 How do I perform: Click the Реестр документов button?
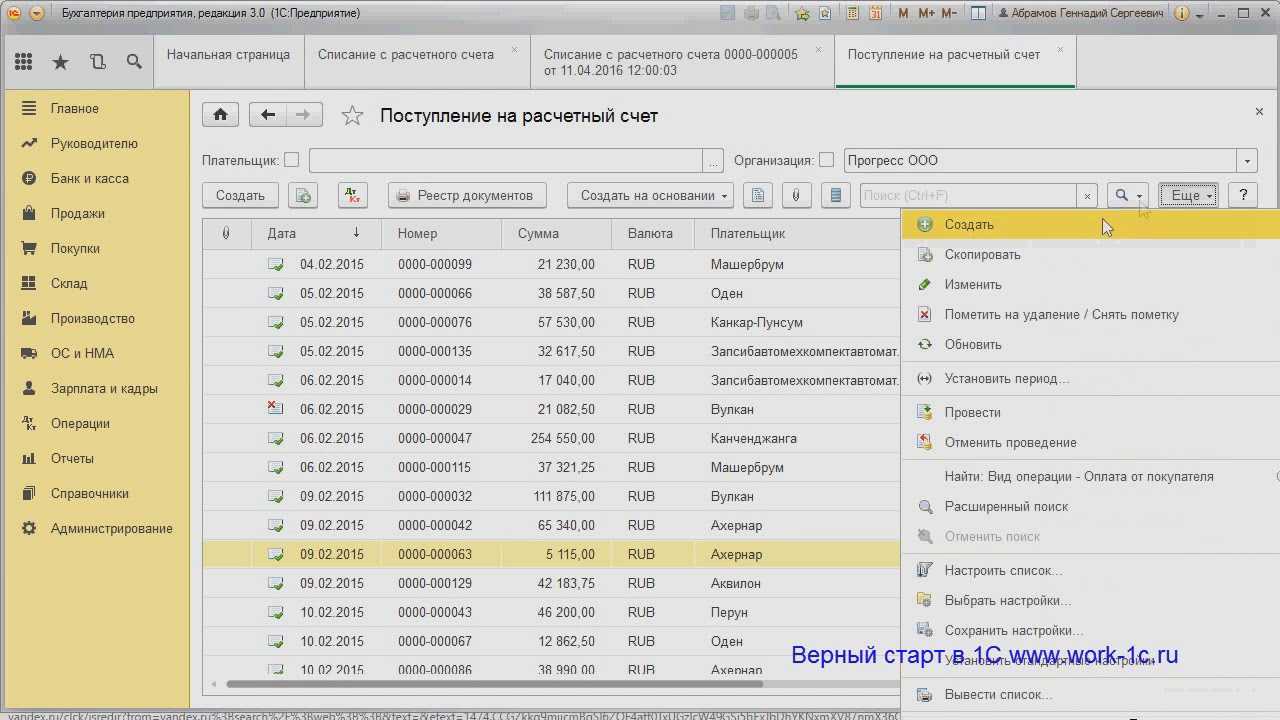467,196
